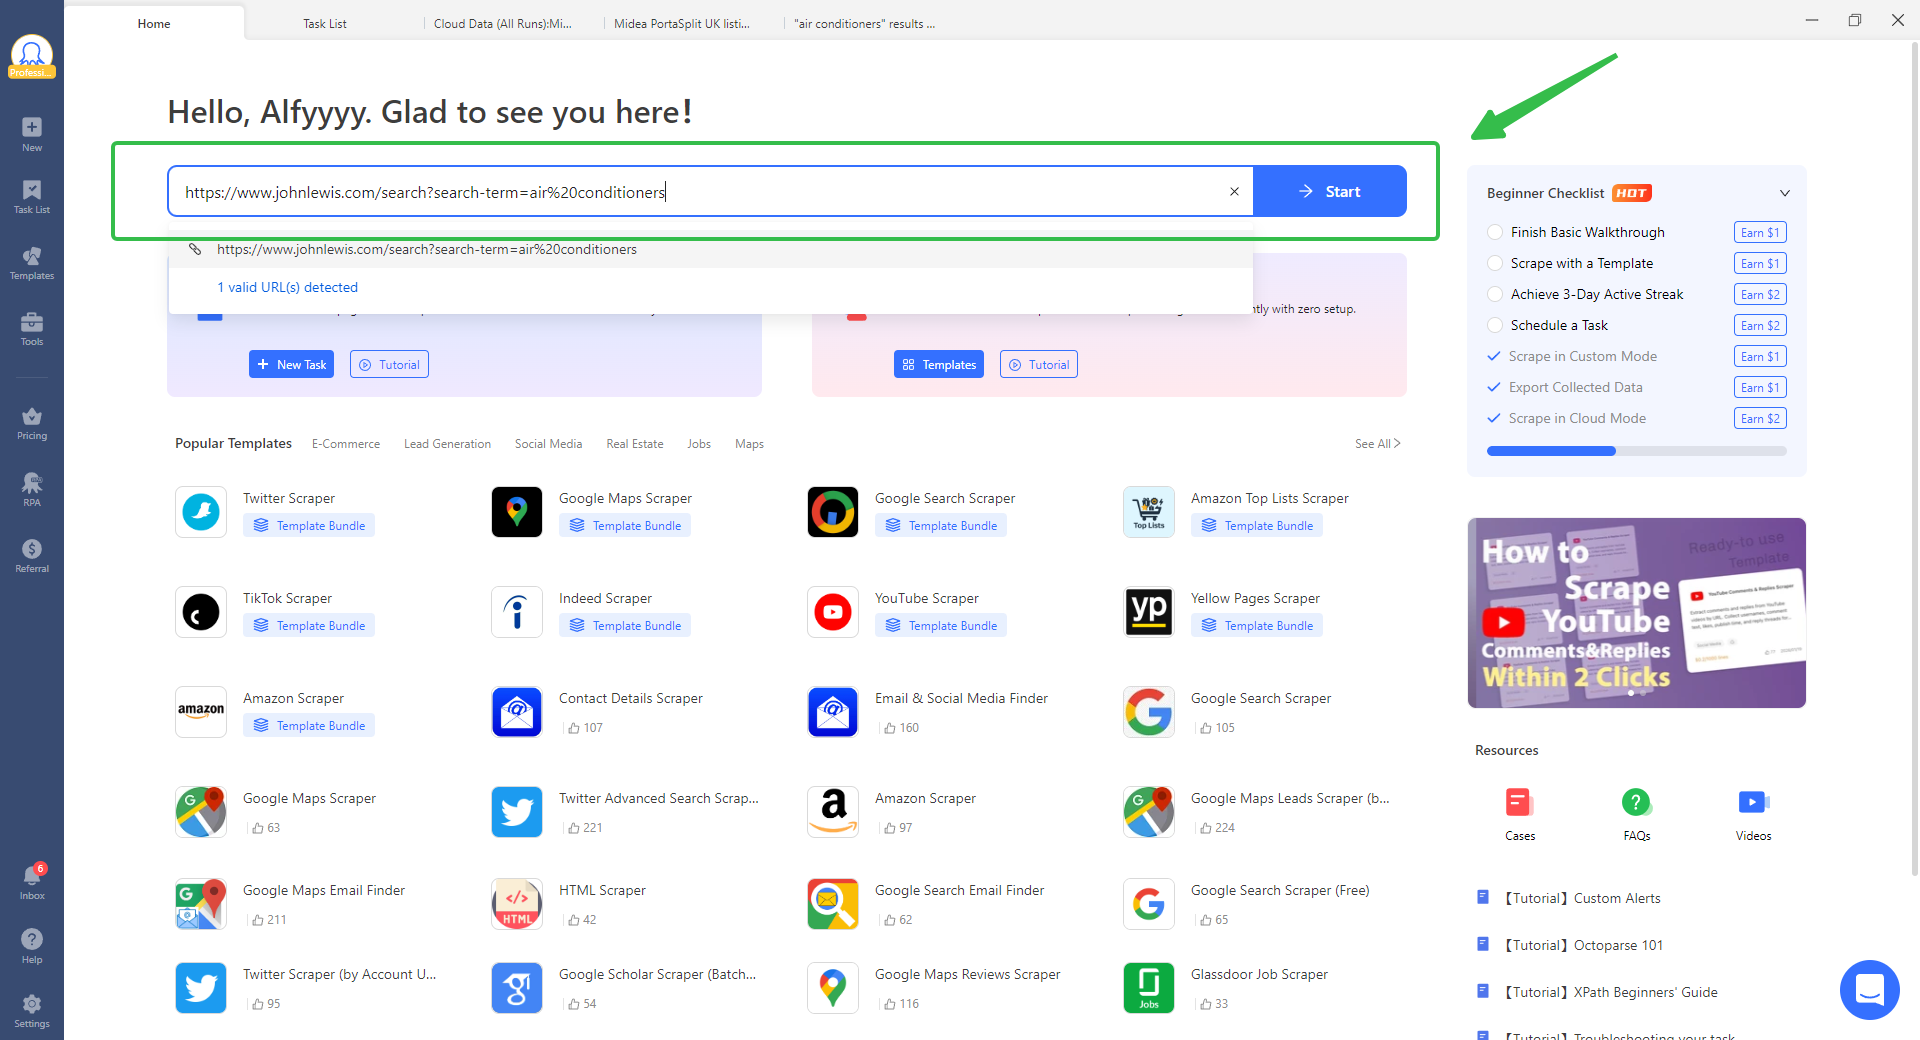
Task: Select the detected johnlewis URL suggestion
Action: click(x=710, y=249)
